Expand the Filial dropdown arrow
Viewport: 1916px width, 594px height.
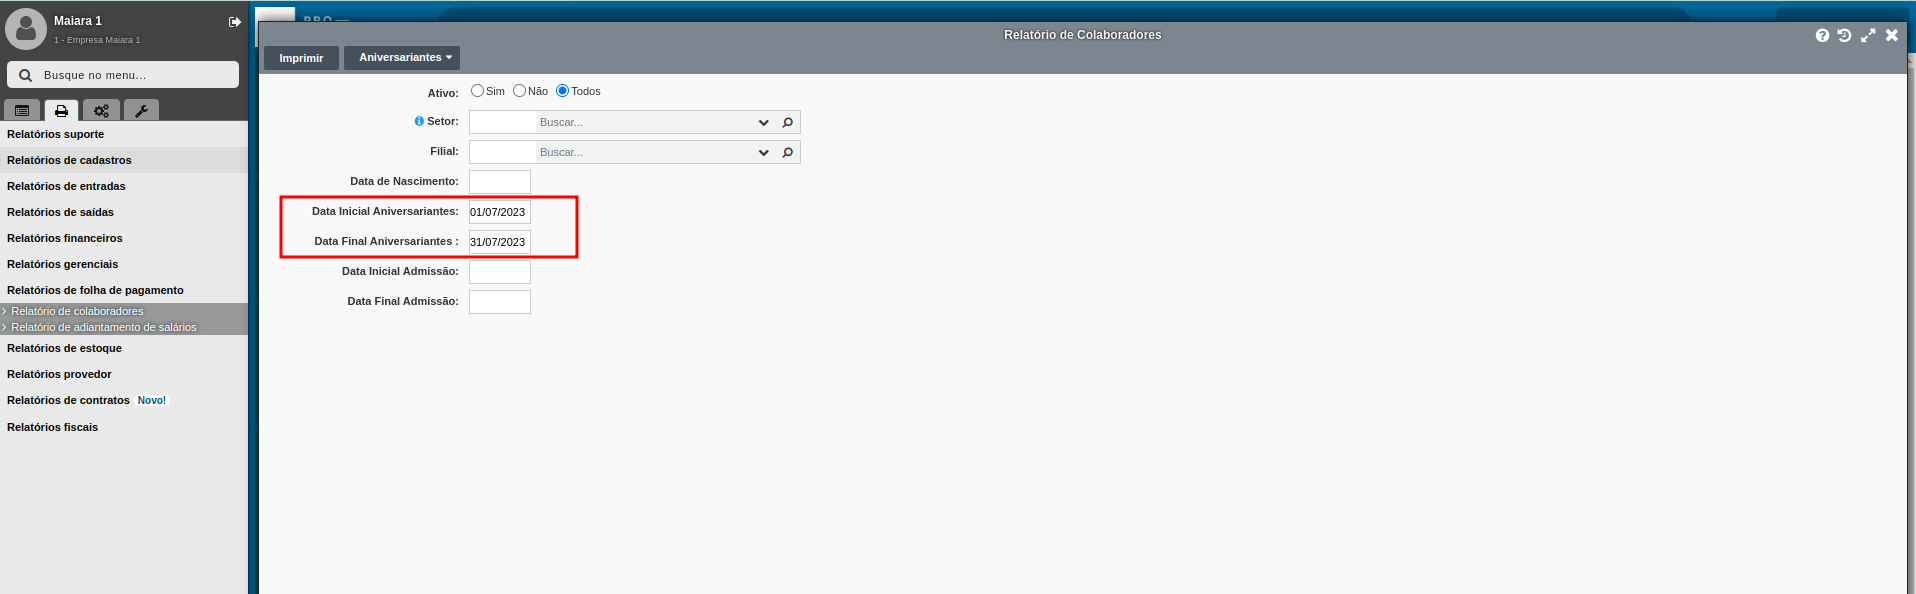764,152
